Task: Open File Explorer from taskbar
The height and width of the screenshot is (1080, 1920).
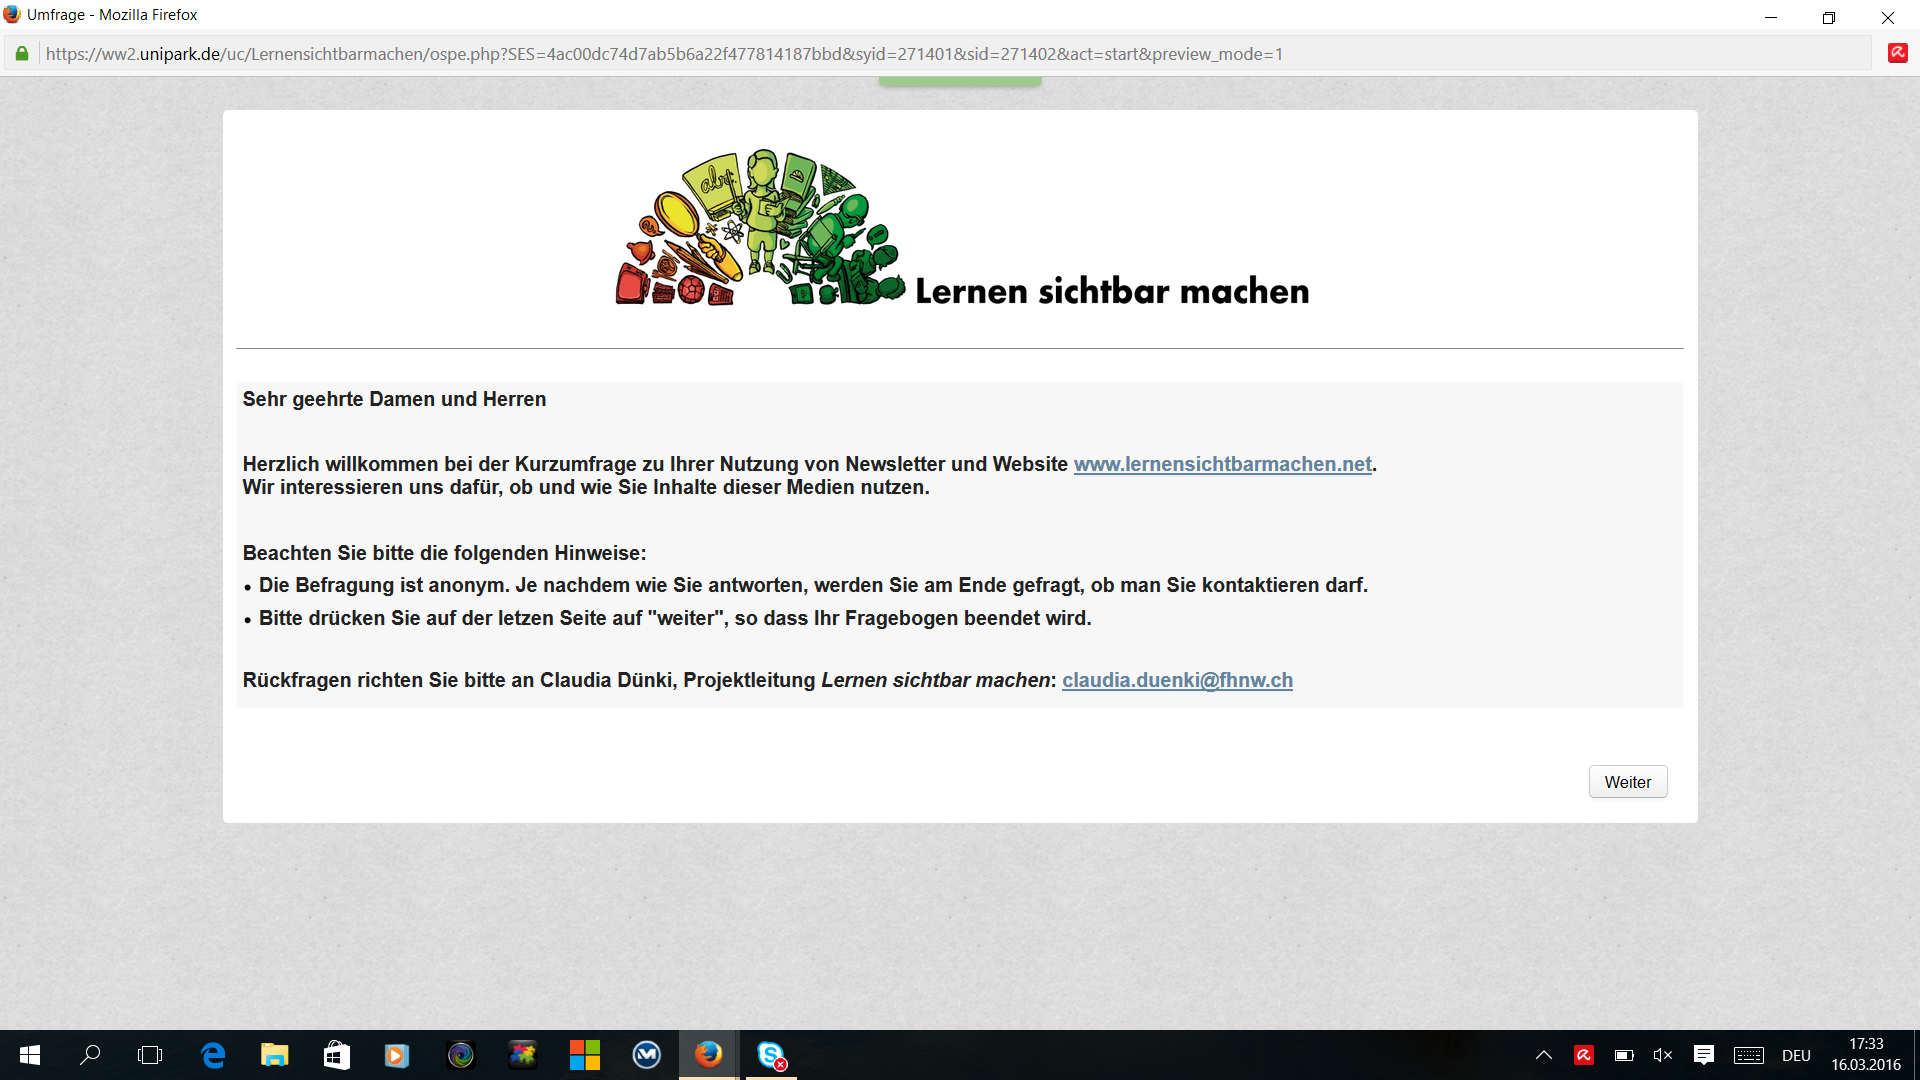Action: point(274,1055)
